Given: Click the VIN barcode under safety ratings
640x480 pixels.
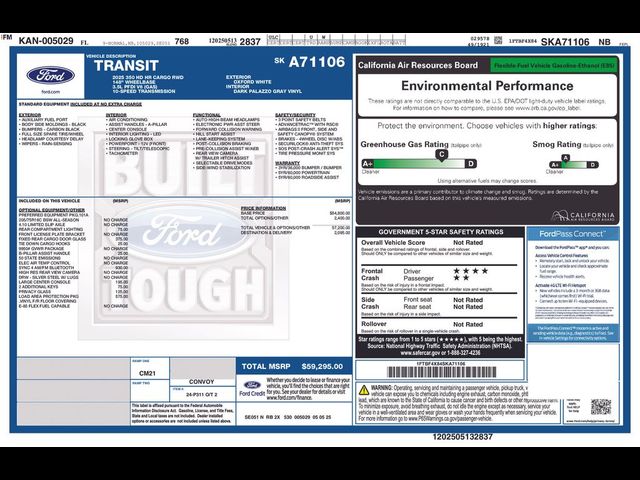Looking at the screenshot, I should [x=442, y=372].
